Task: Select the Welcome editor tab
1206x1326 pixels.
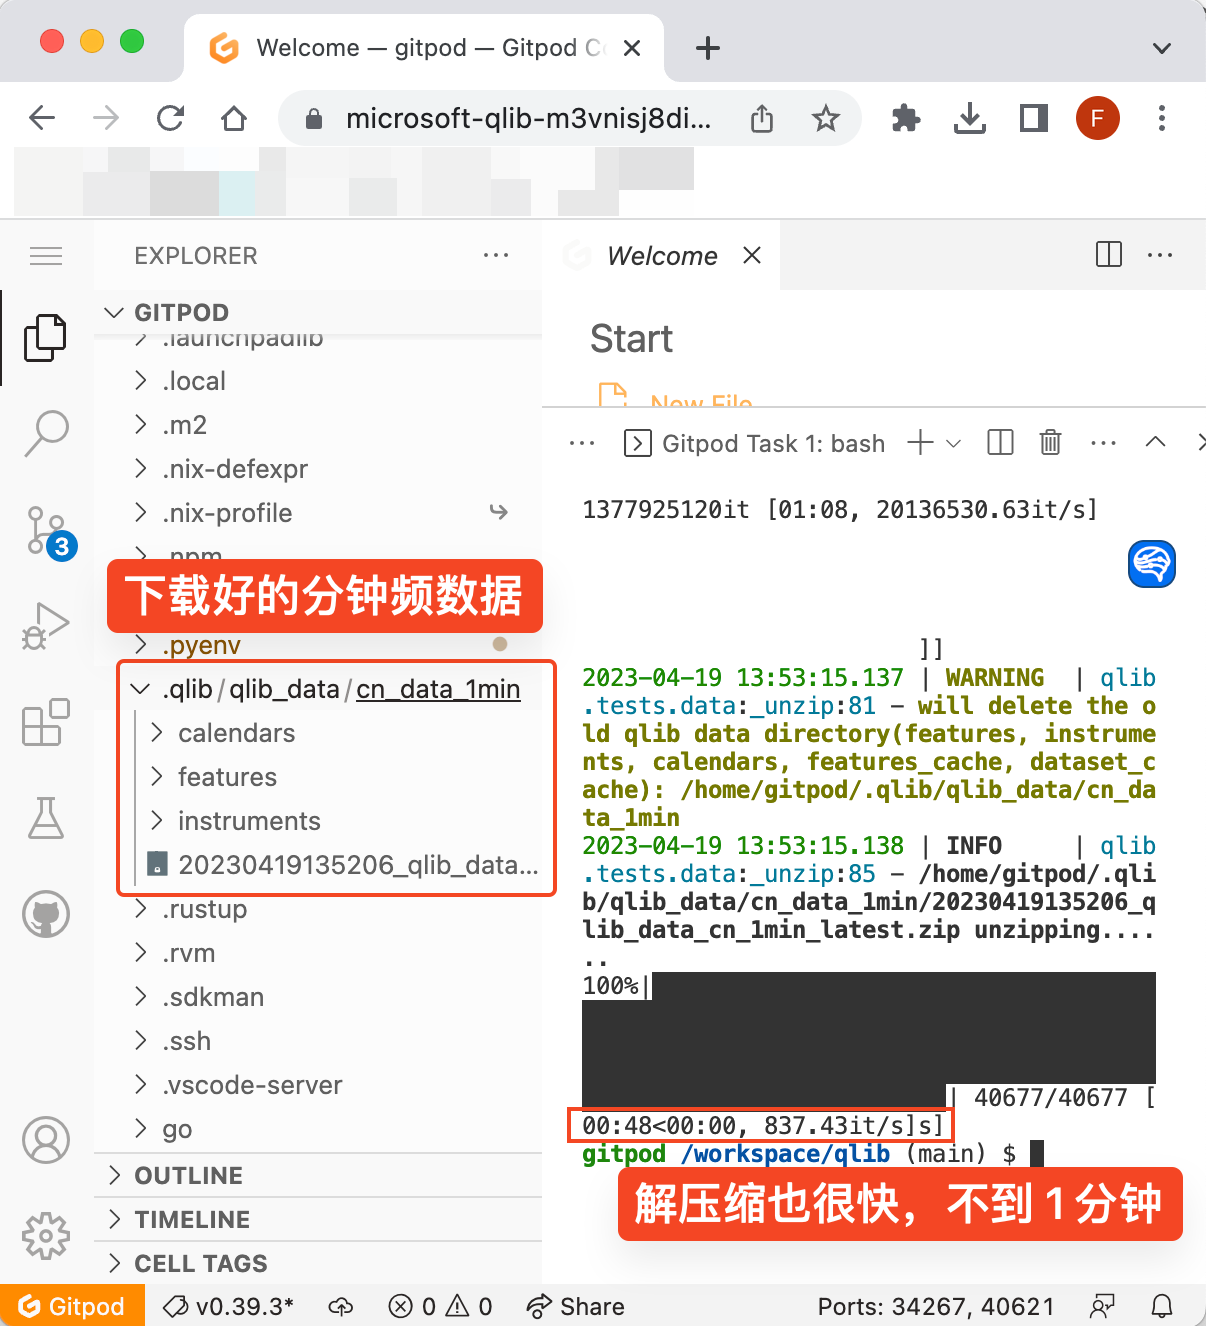Action: [661, 256]
